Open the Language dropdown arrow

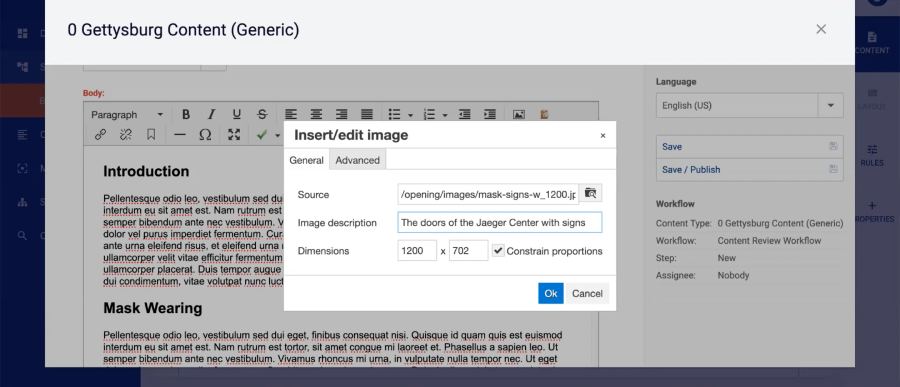[831, 106]
